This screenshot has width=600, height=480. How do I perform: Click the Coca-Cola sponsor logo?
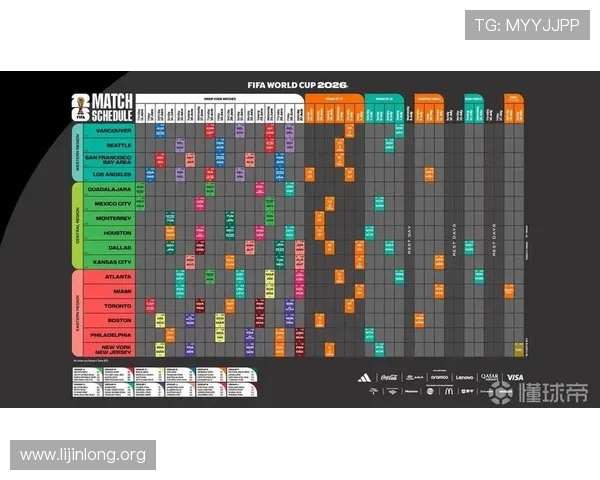pyautogui.click(x=388, y=377)
